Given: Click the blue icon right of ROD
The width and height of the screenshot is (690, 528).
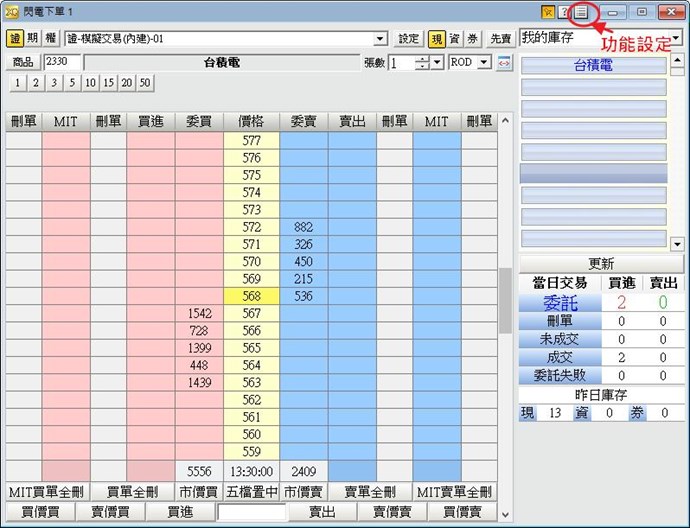Looking at the screenshot, I should coord(504,62).
